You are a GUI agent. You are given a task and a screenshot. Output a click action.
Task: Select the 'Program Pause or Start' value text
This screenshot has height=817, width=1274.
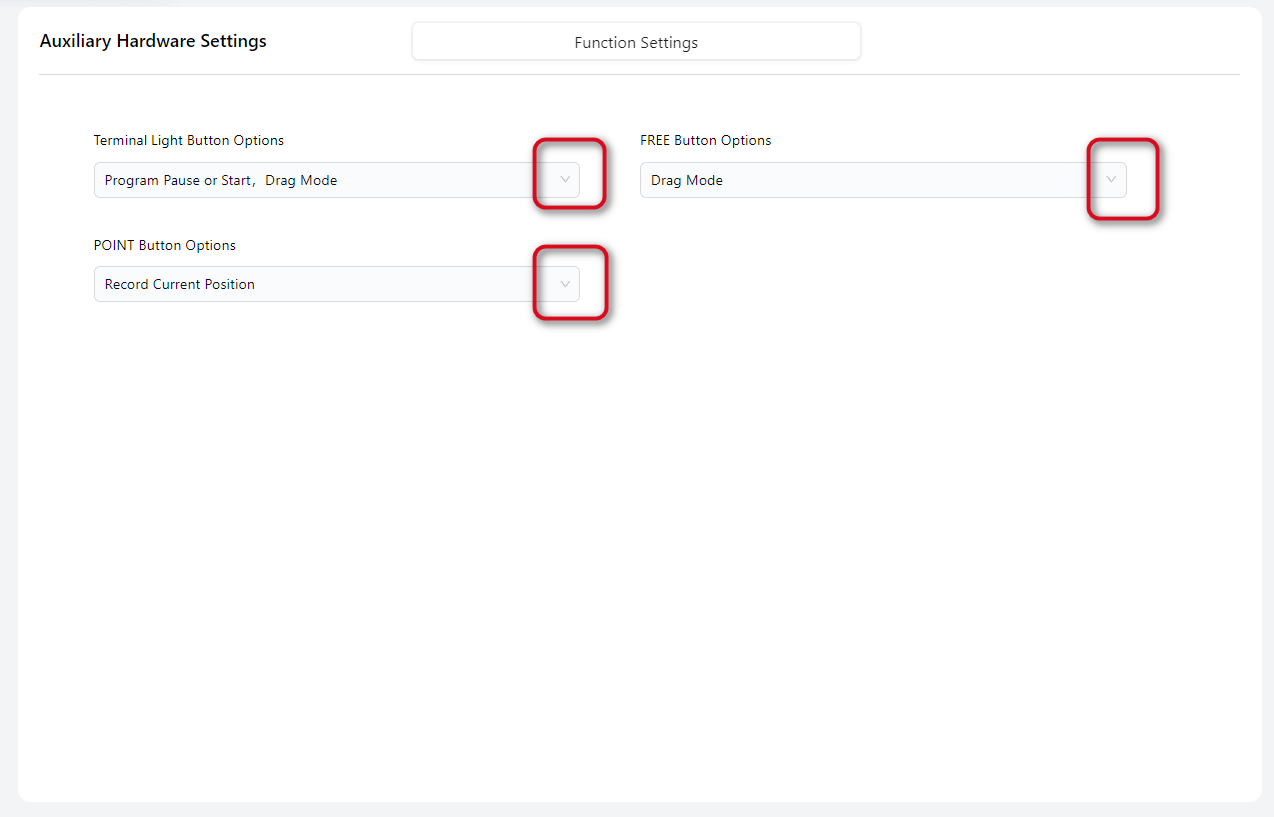point(178,181)
